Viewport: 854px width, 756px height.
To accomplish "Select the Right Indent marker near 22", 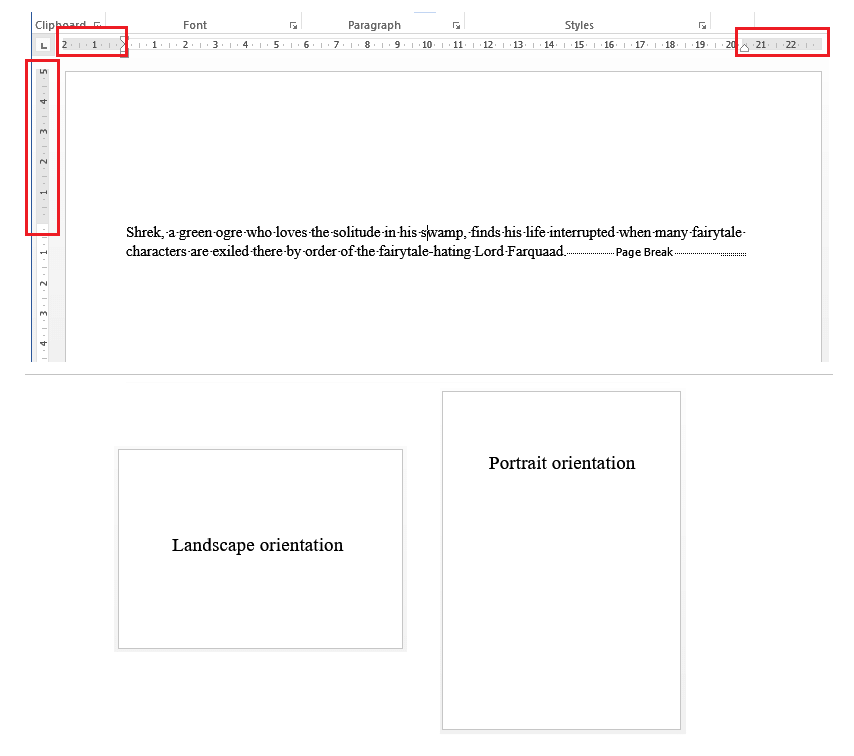I will pyautogui.click(x=744, y=47).
